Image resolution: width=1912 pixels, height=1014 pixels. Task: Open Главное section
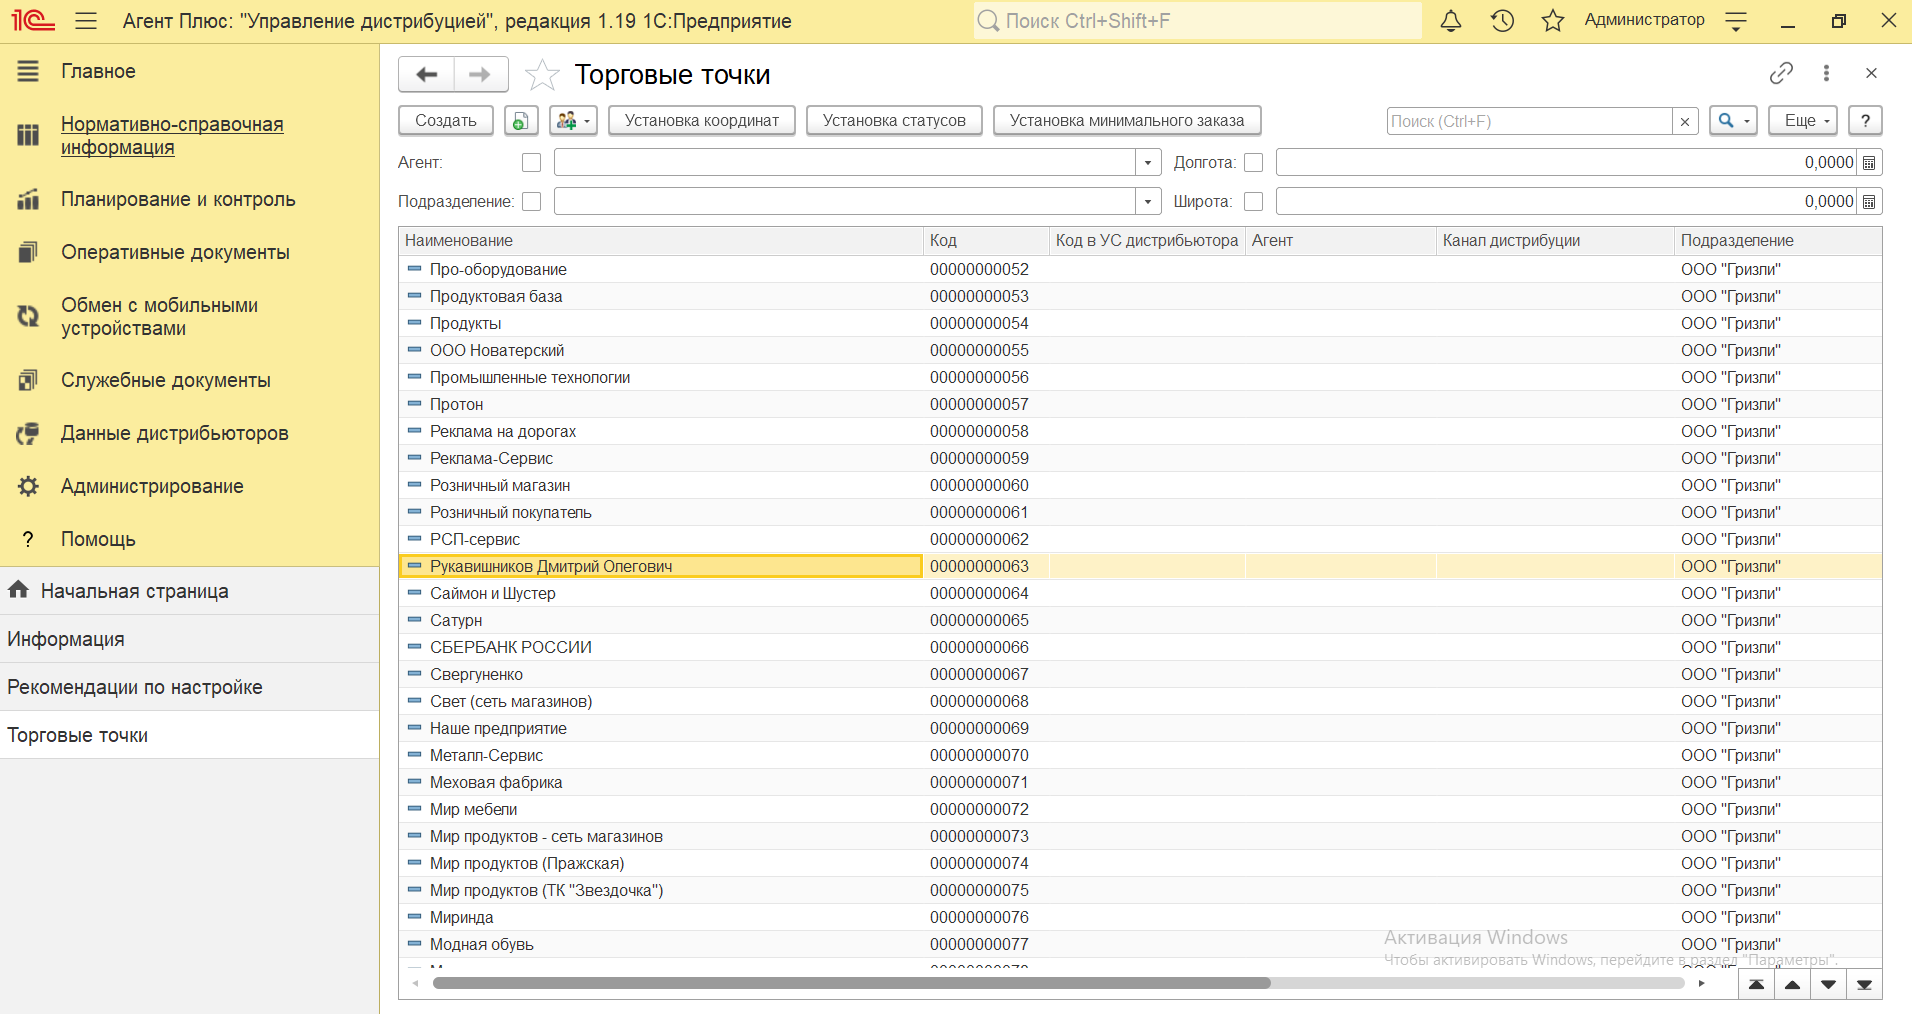pos(98,71)
